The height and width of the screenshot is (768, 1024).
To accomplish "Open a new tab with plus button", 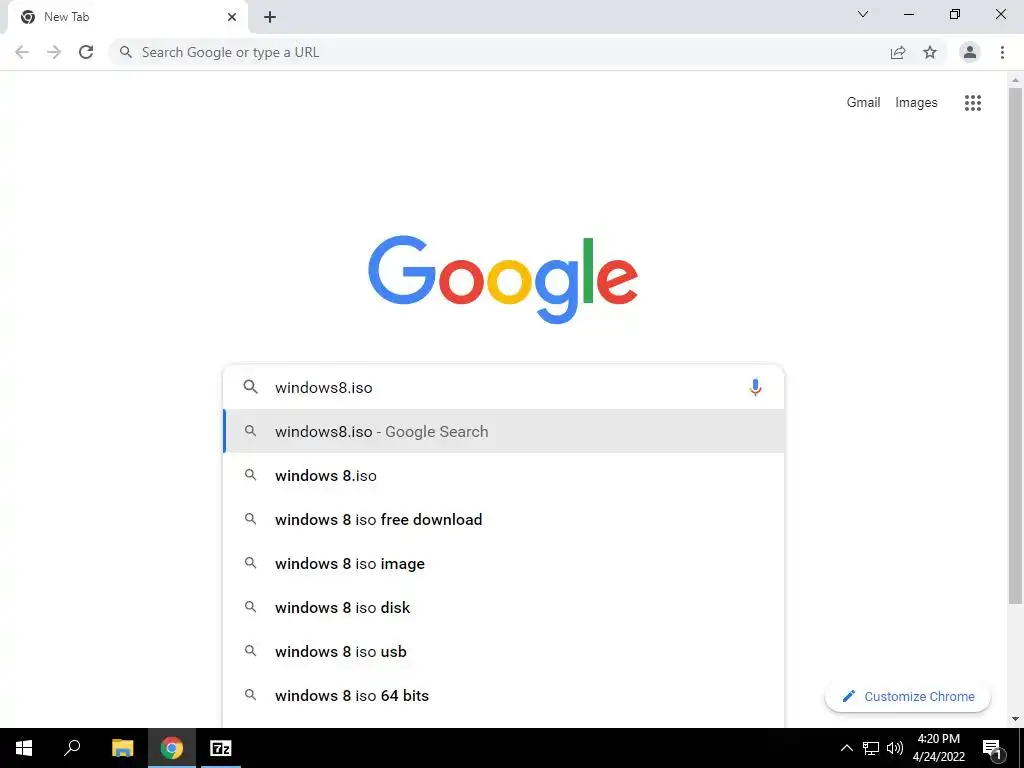I will point(270,17).
